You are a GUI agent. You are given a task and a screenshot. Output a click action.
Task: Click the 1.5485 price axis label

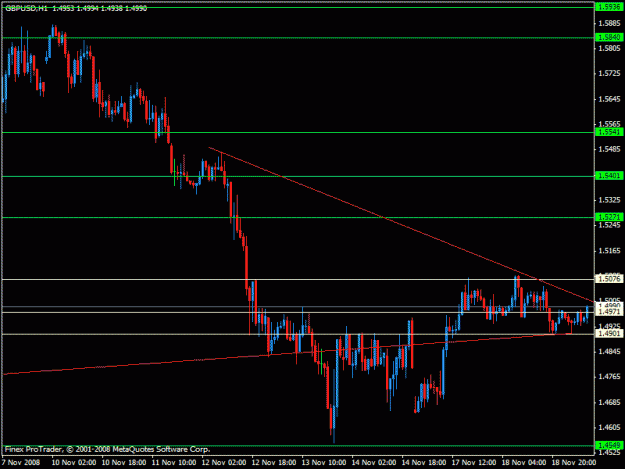(x=609, y=149)
